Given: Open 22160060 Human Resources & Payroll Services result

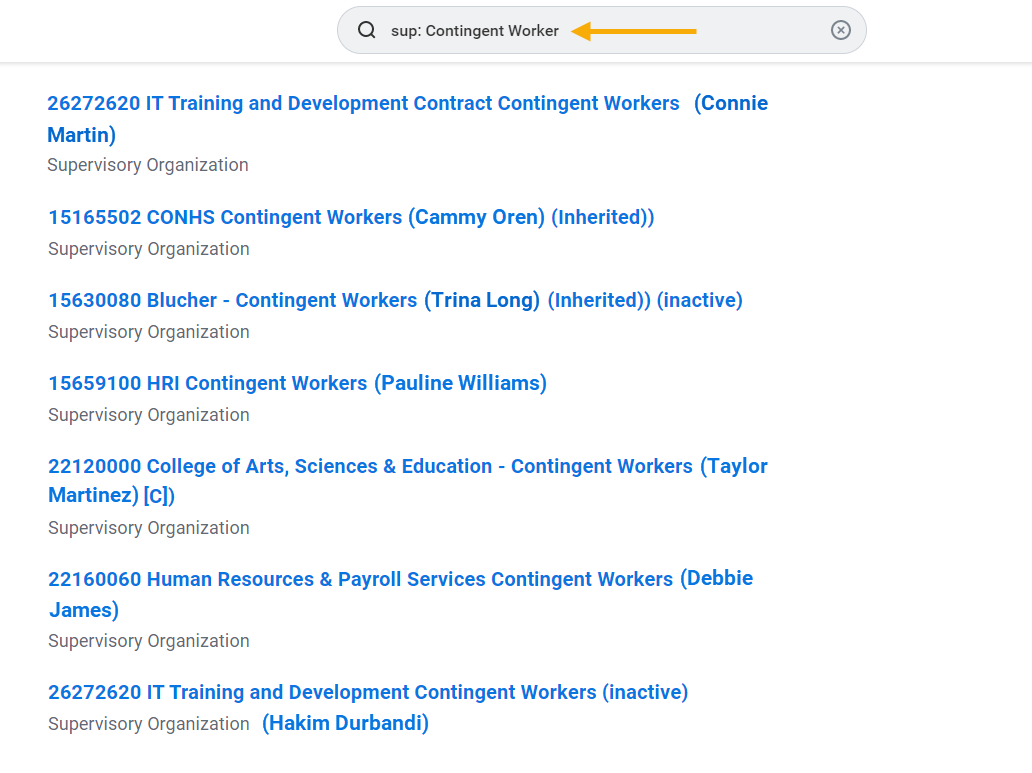Looking at the screenshot, I should [x=360, y=579].
